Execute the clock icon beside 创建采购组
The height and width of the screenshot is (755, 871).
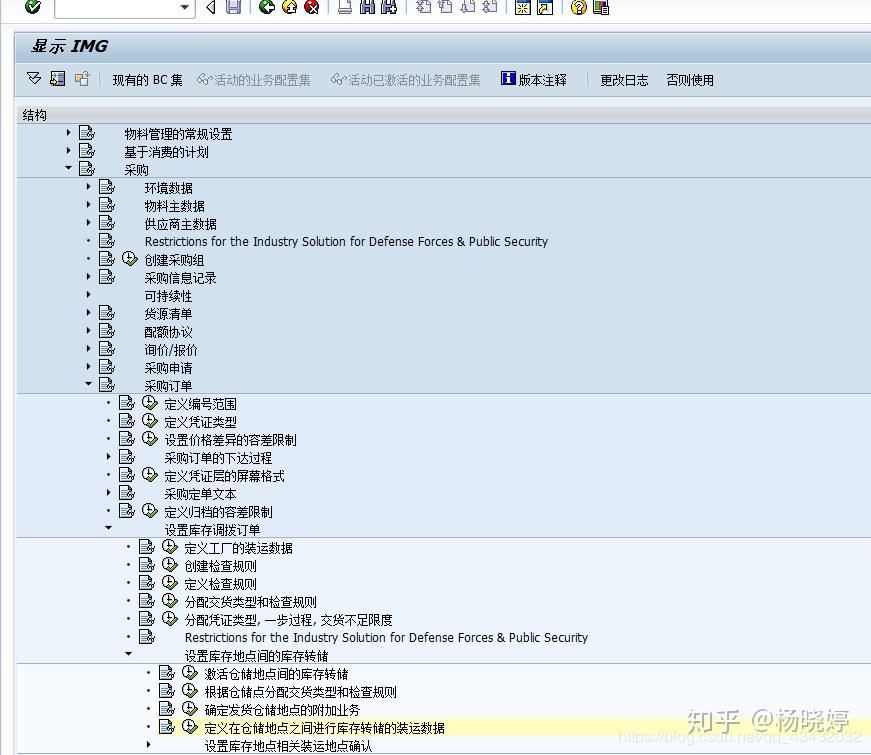pyautogui.click(x=130, y=259)
